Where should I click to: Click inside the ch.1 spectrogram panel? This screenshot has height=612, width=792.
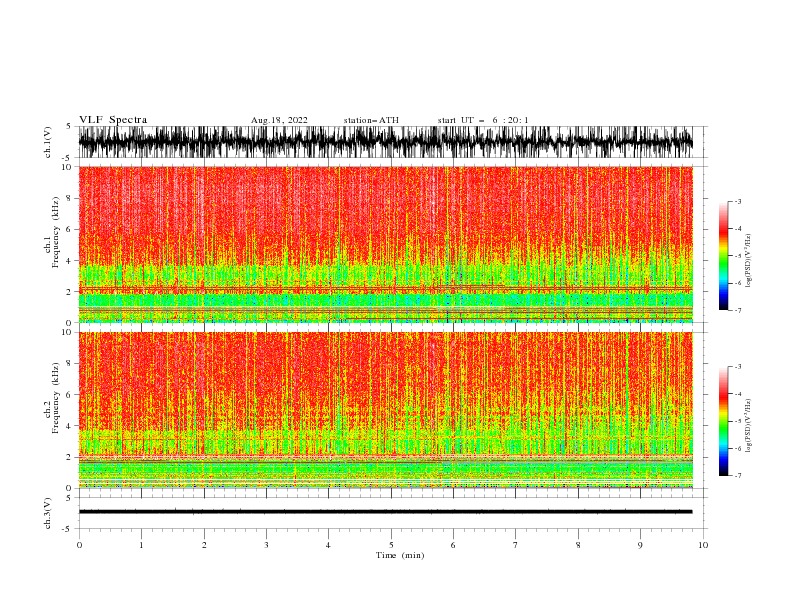click(x=385, y=244)
